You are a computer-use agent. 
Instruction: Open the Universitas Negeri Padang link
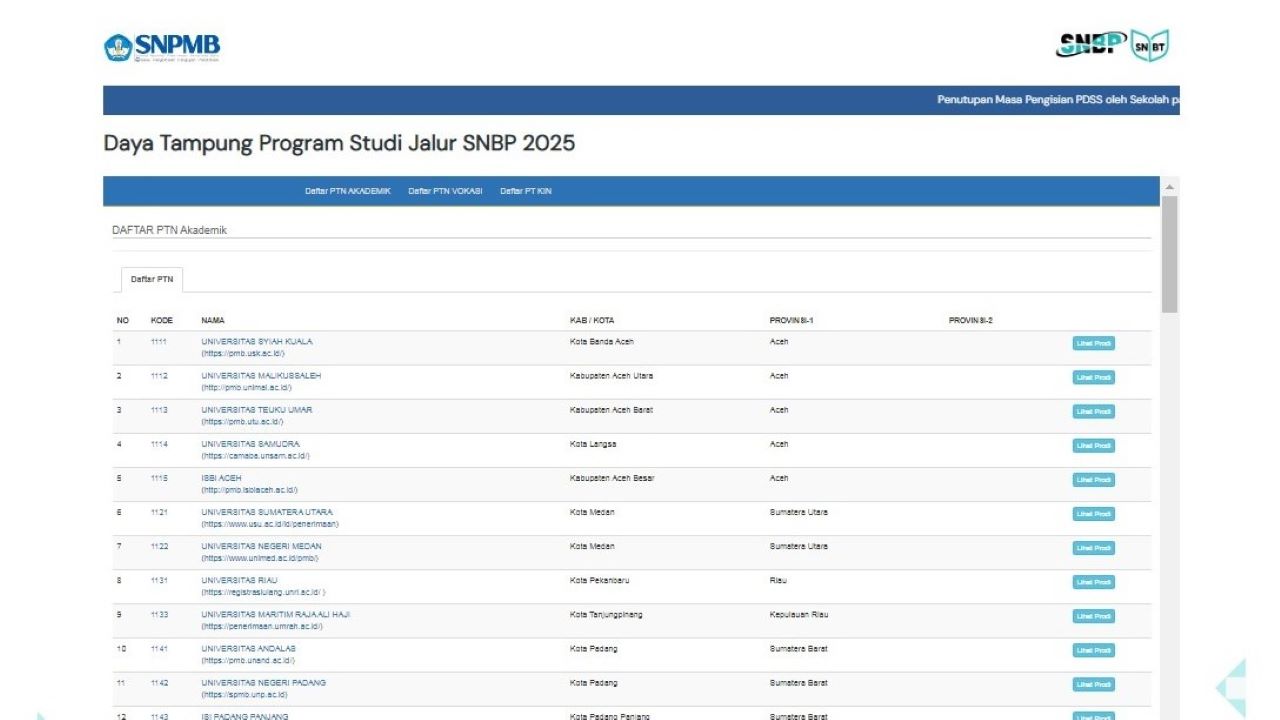point(263,682)
